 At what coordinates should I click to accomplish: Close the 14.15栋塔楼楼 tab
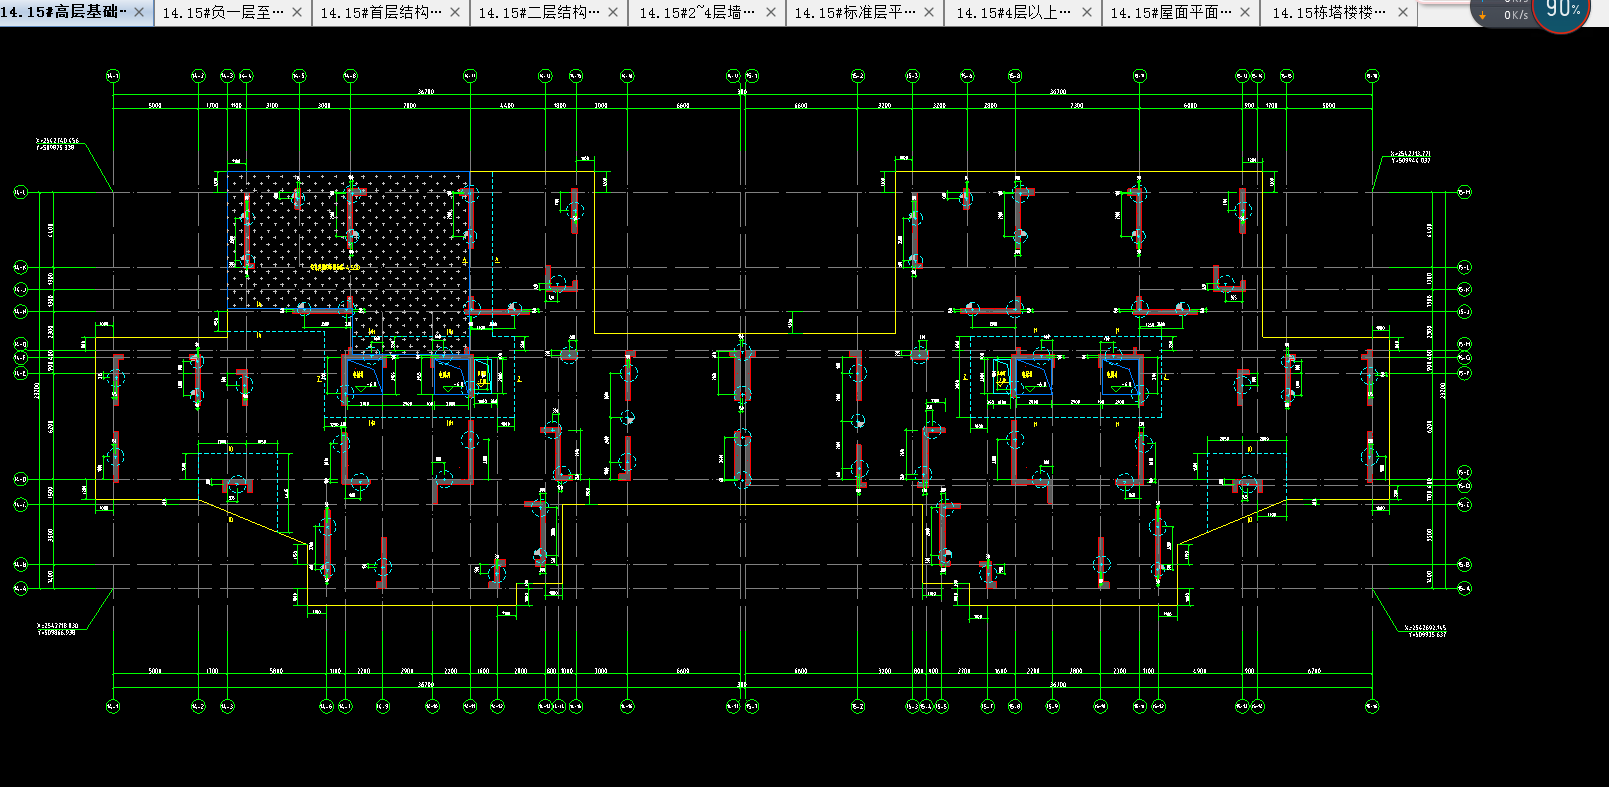click(x=1403, y=13)
